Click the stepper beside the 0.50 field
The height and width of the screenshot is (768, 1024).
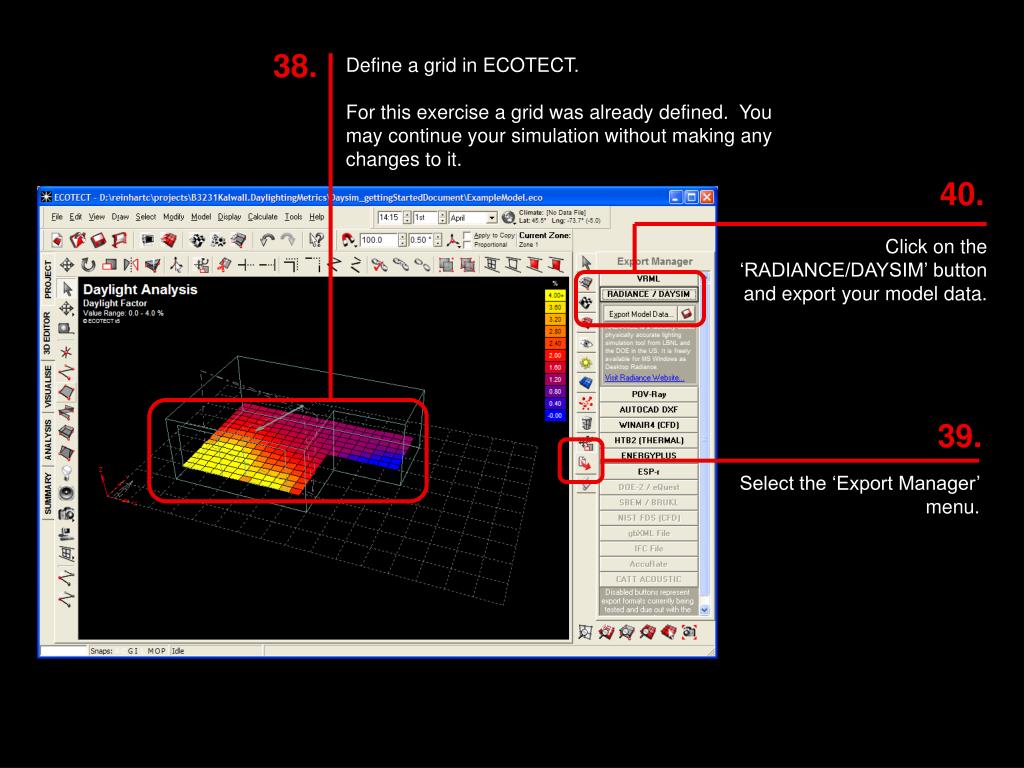pyautogui.click(x=438, y=240)
